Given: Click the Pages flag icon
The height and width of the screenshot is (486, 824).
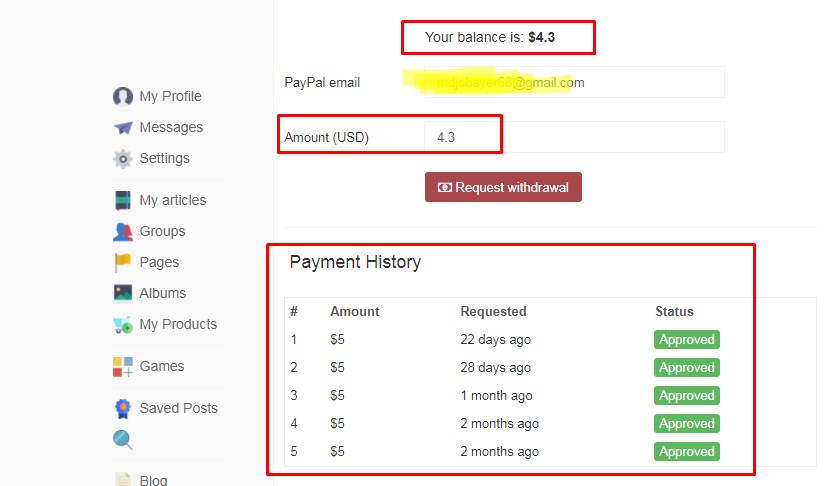Looking at the screenshot, I should pos(123,262).
